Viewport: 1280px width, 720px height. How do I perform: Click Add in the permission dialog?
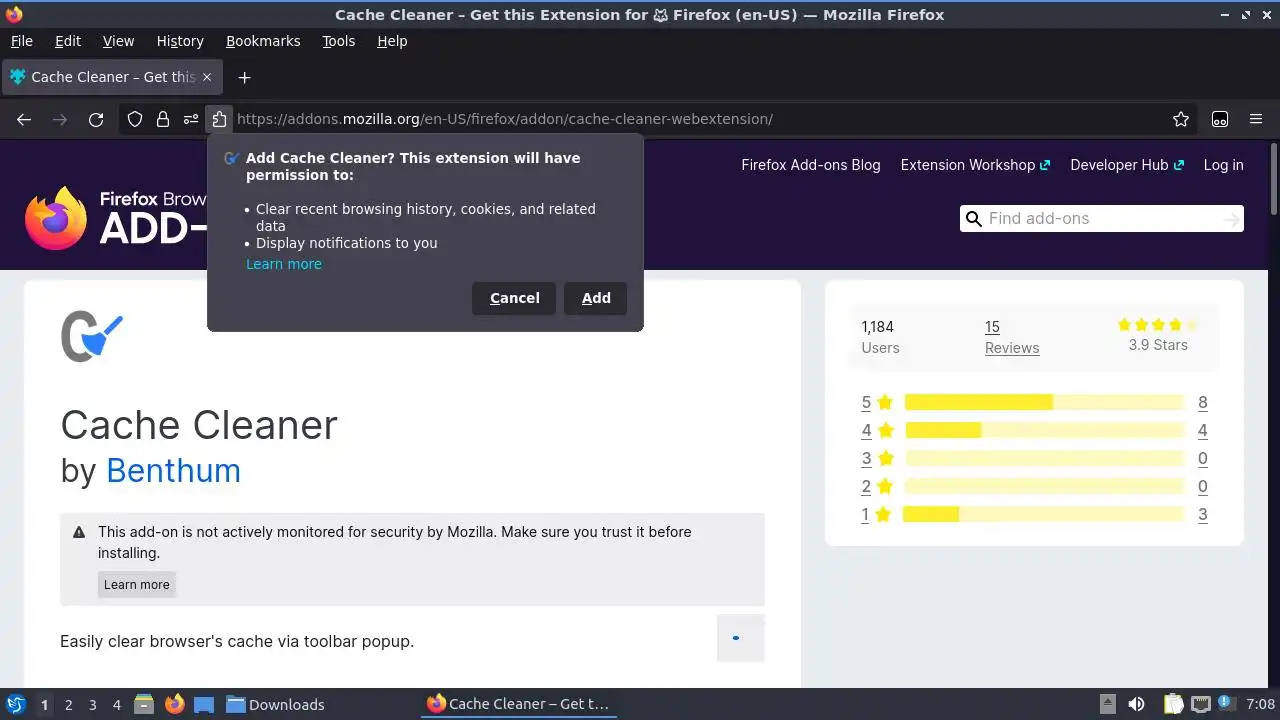[x=596, y=298]
